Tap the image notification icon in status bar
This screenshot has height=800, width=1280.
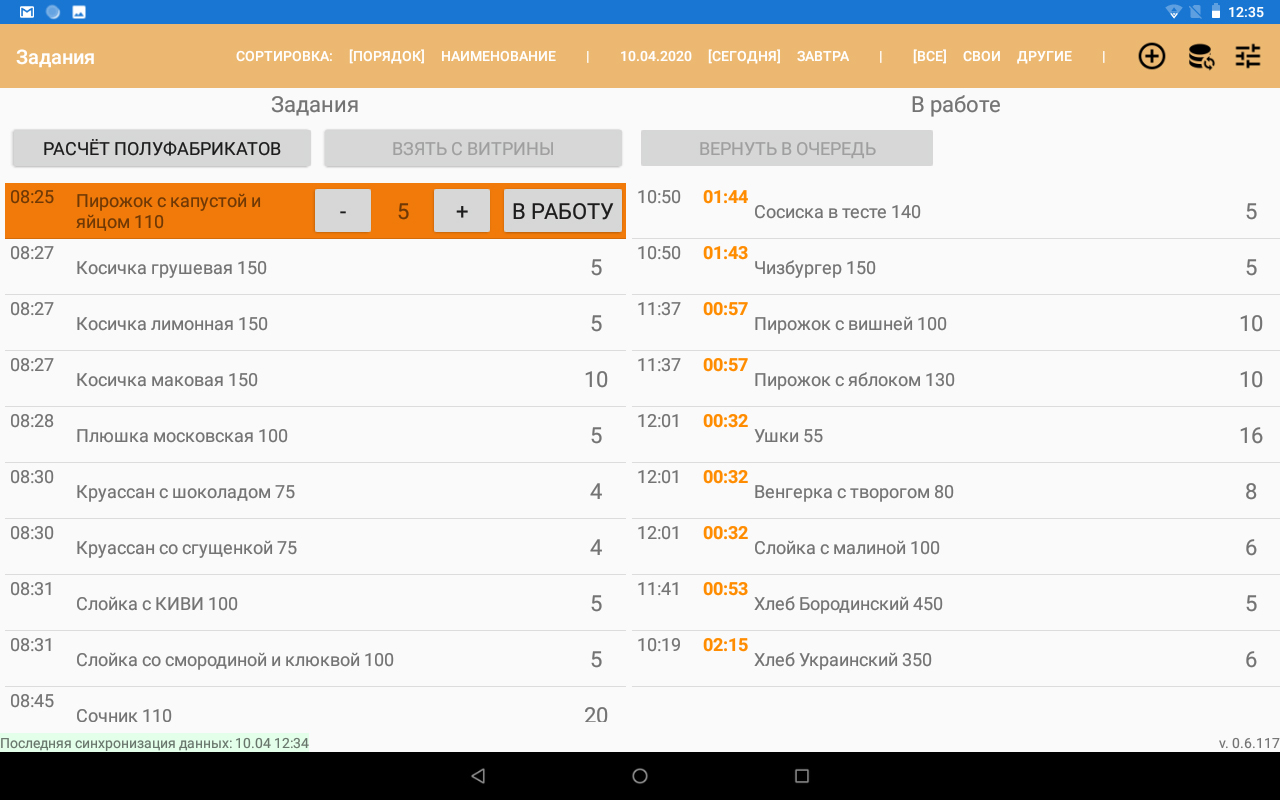point(79,12)
